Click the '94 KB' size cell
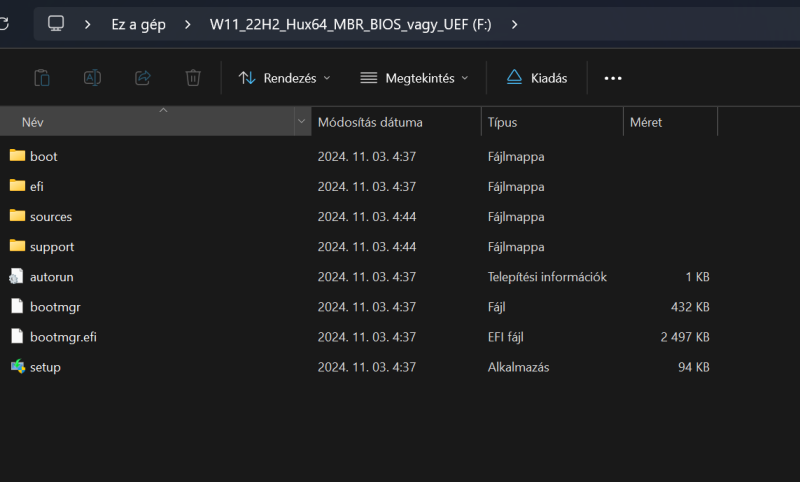This screenshot has height=482, width=800. pyautogui.click(x=693, y=367)
